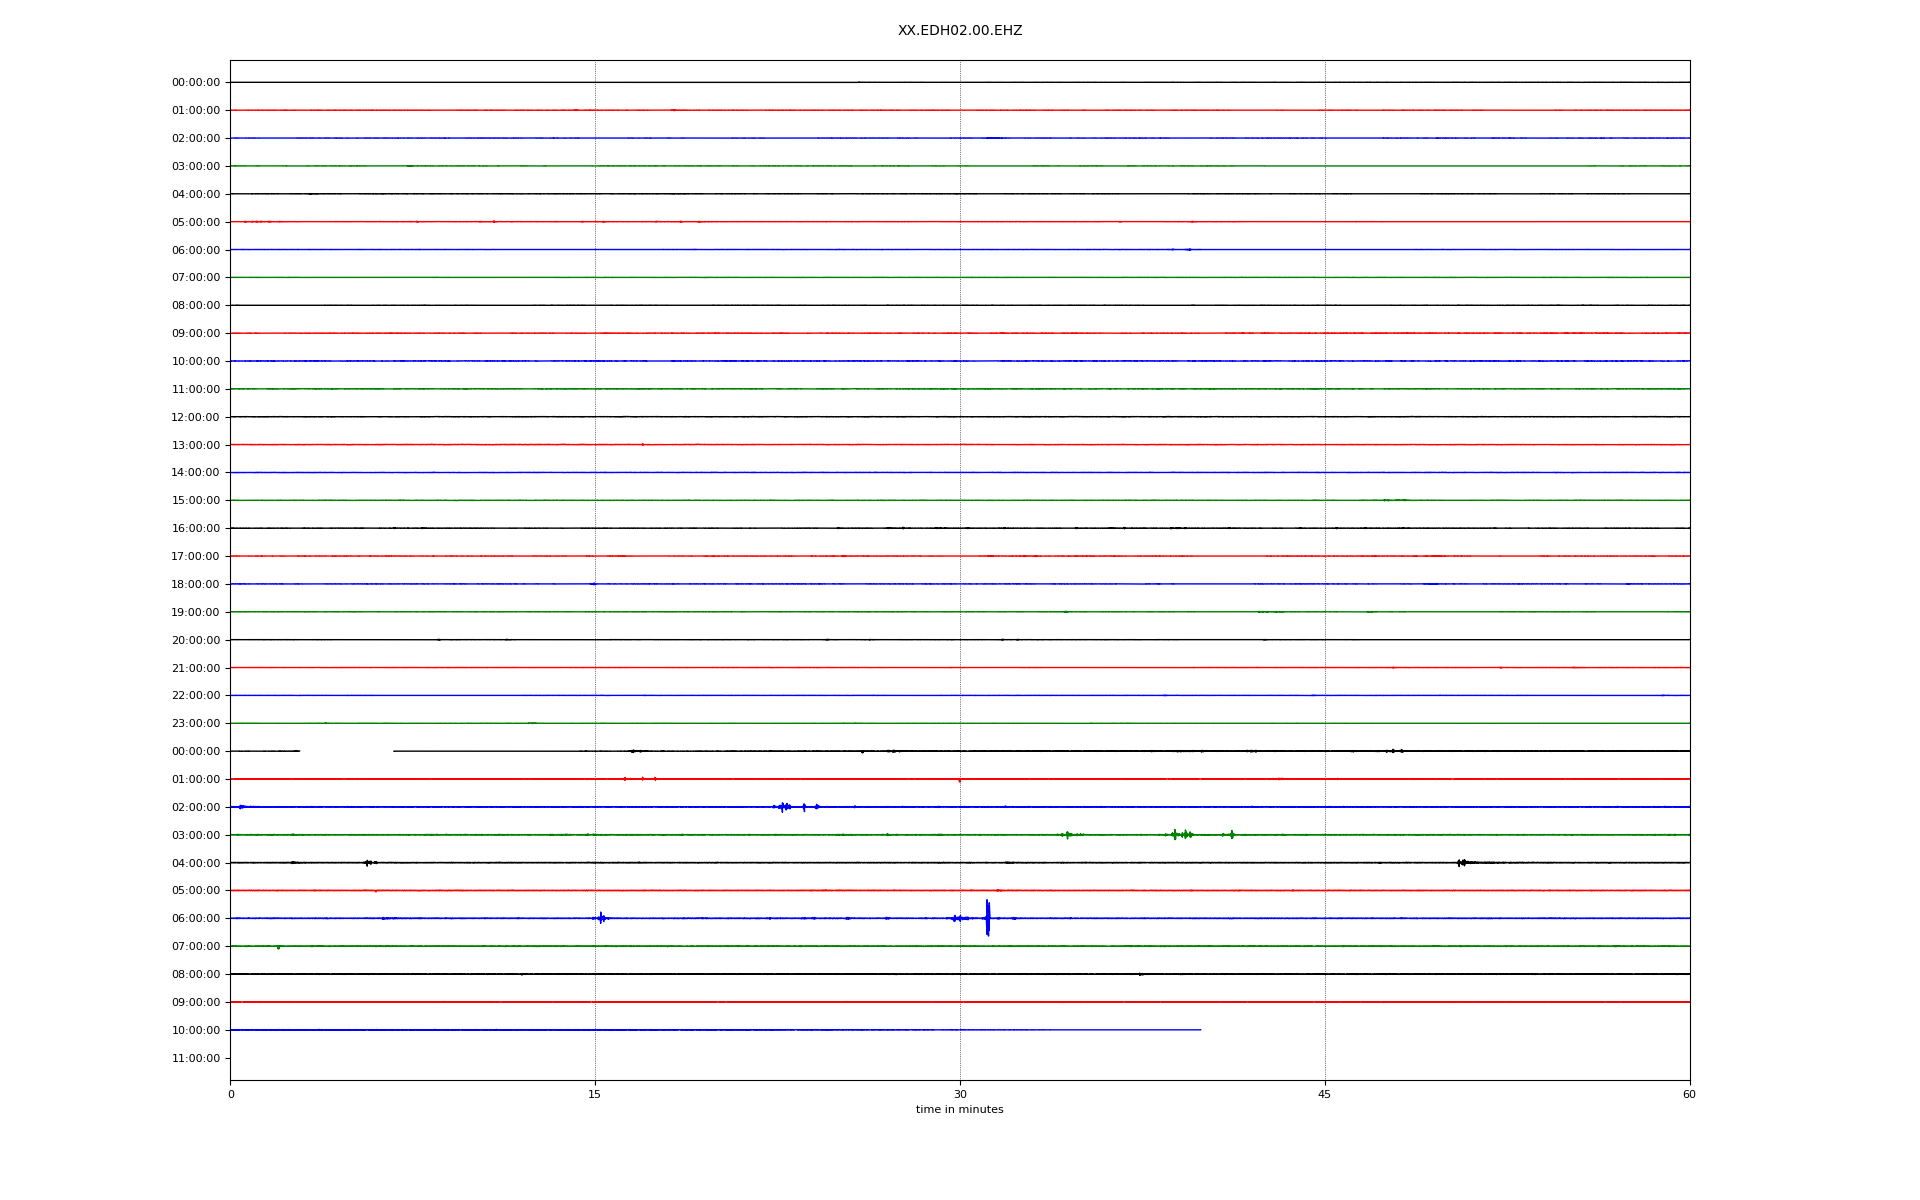Select the 13:00:00 row label
The height and width of the screenshot is (1200, 1920).
pos(195,445)
